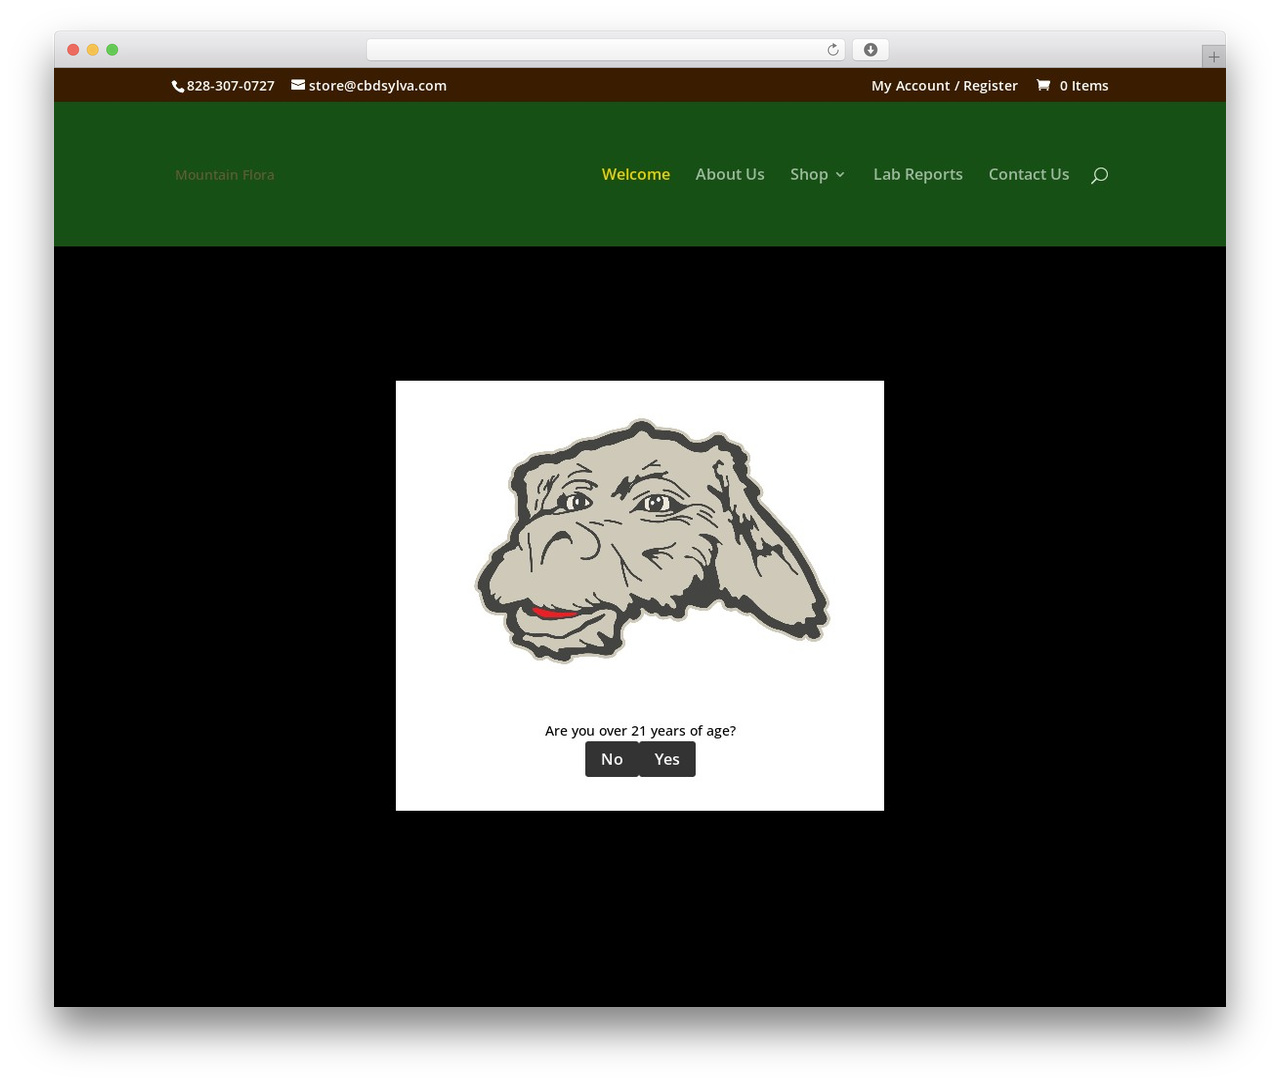Maximize the browser with the green button
The height and width of the screenshot is (1084, 1280).
pyautogui.click(x=112, y=50)
